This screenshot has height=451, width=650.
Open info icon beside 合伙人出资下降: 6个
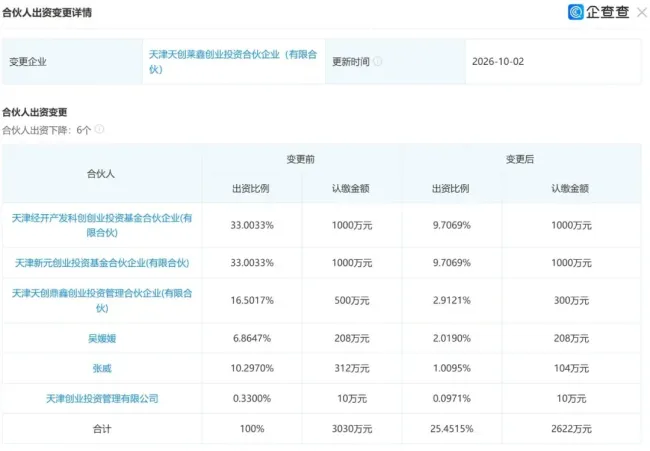(99, 129)
